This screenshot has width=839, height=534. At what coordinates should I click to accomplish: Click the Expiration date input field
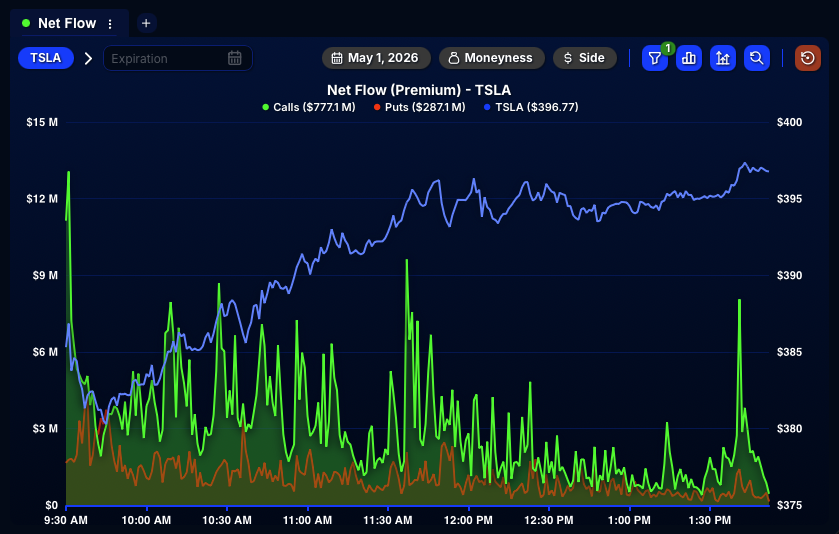(x=178, y=58)
